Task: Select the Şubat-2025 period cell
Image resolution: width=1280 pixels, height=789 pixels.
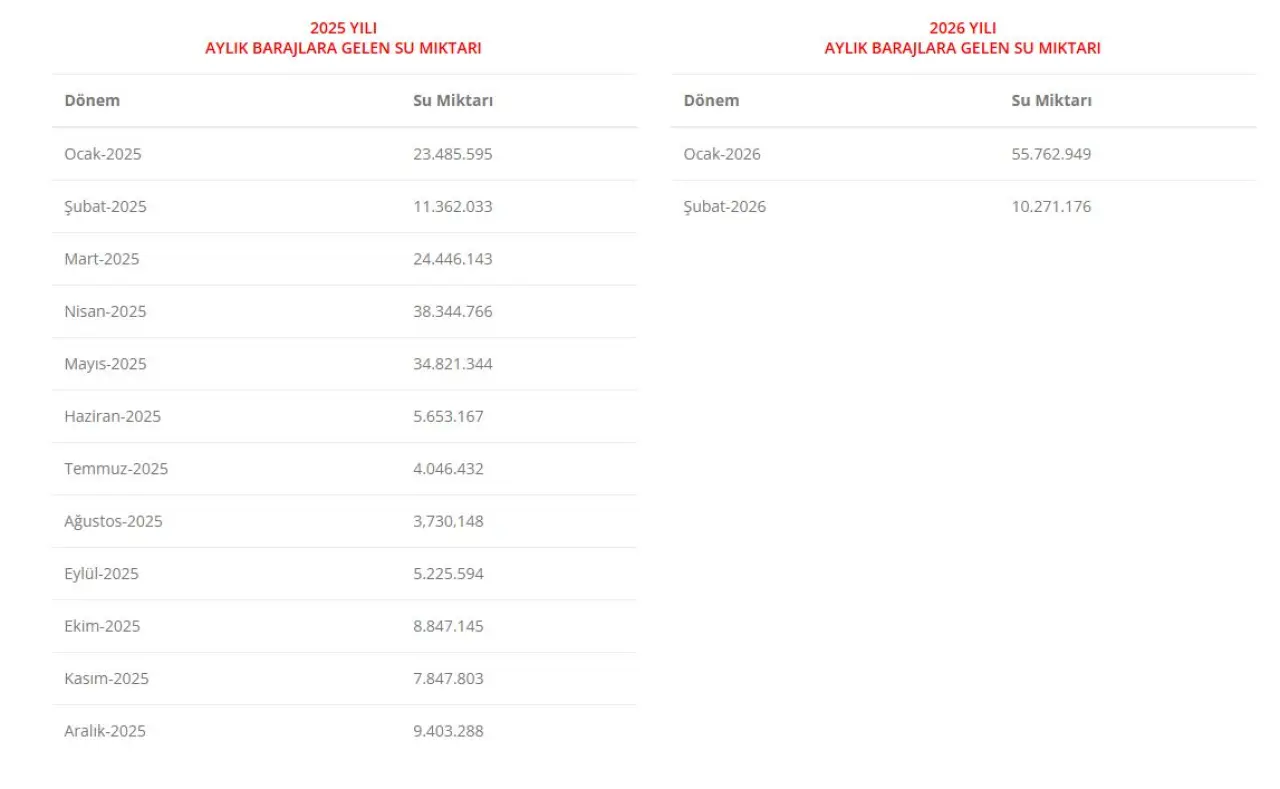Action: [105, 207]
